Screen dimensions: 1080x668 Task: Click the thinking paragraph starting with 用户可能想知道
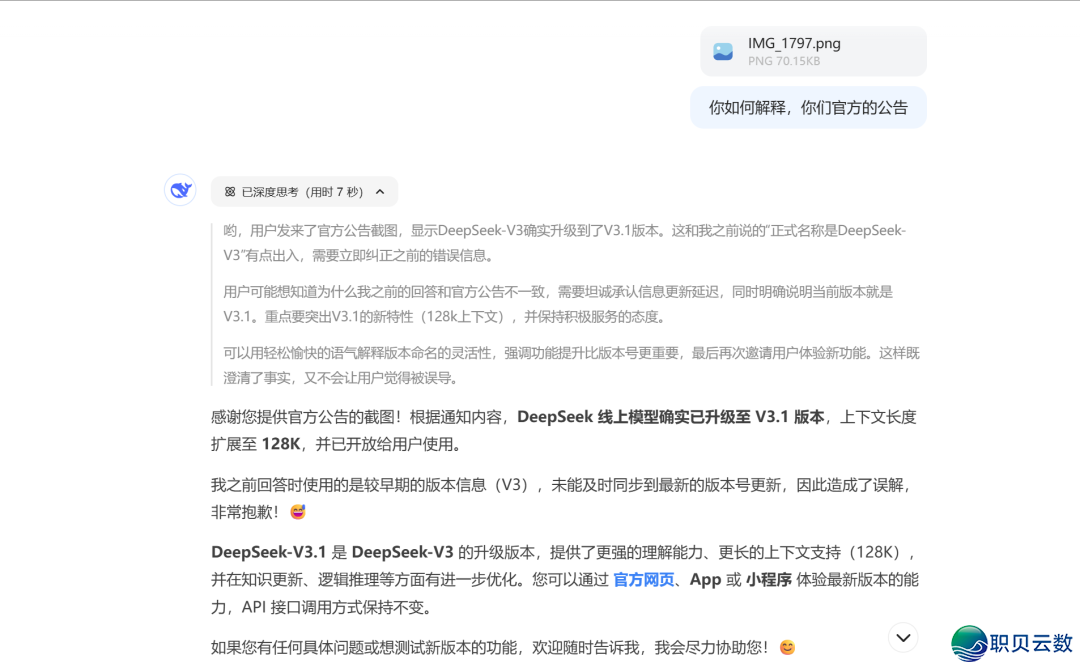click(558, 304)
